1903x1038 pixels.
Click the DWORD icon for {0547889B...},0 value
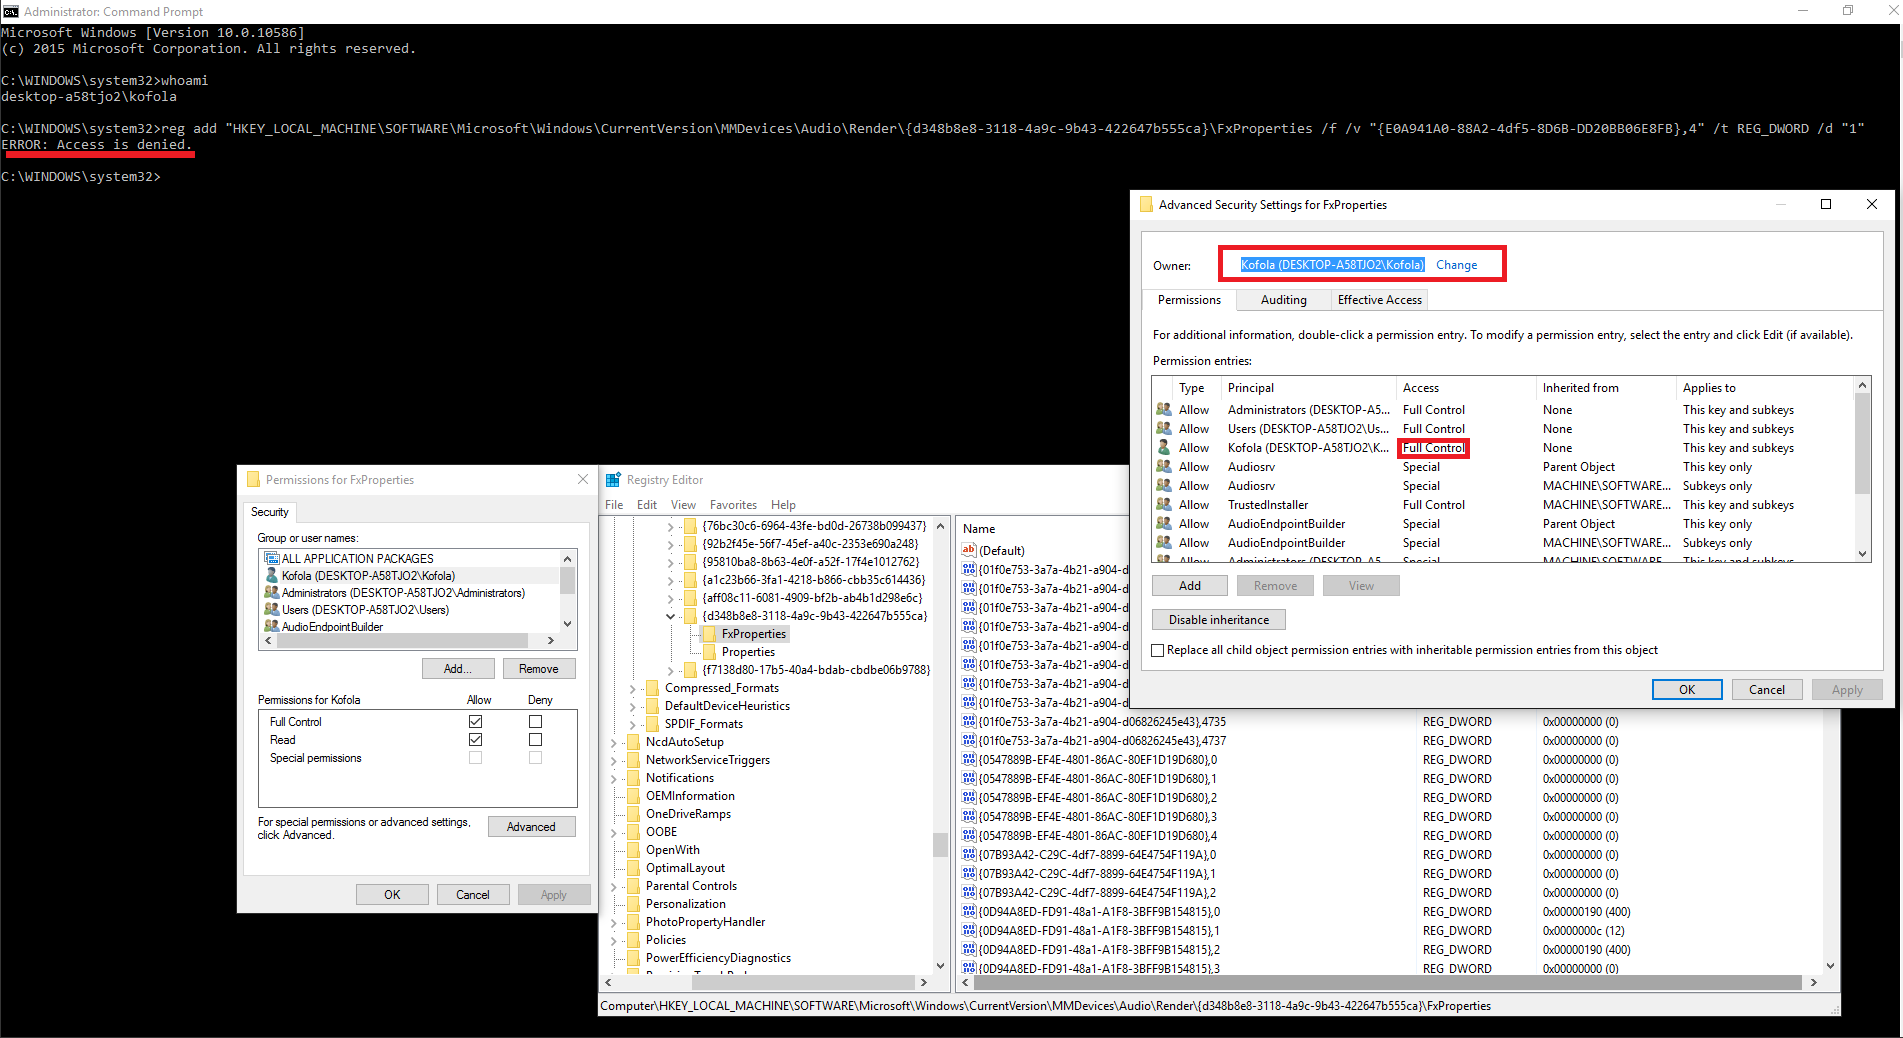click(968, 760)
